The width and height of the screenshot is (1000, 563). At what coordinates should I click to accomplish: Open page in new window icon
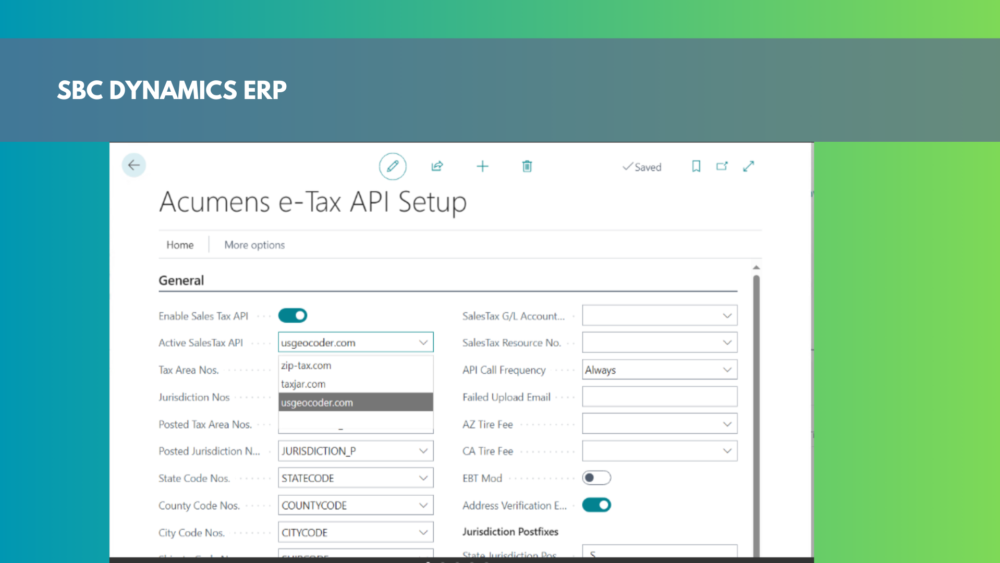[722, 166]
